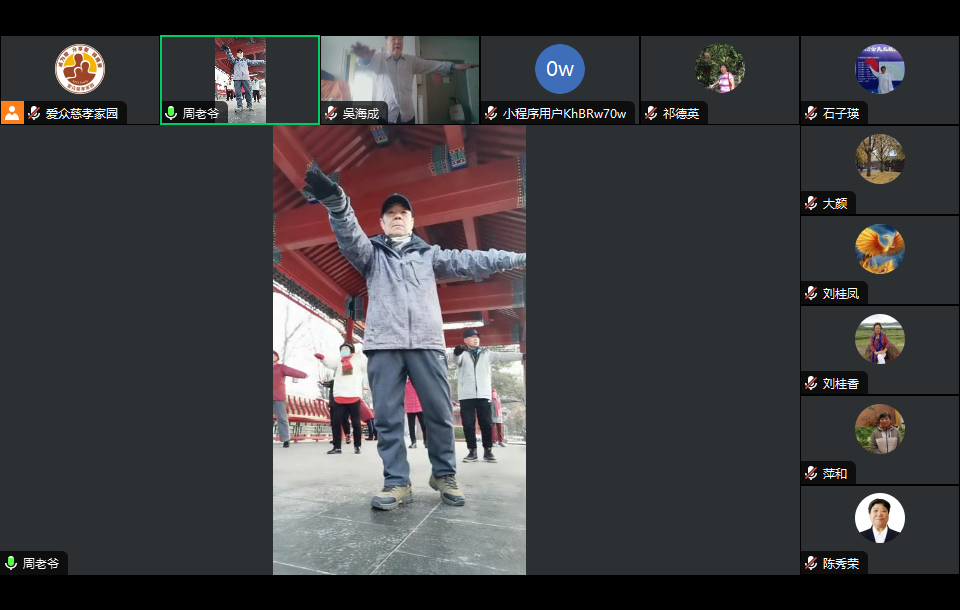Screen dimensions: 960x610
Task: Click muted mic icon beside 刘桂凤
Action: 811,294
